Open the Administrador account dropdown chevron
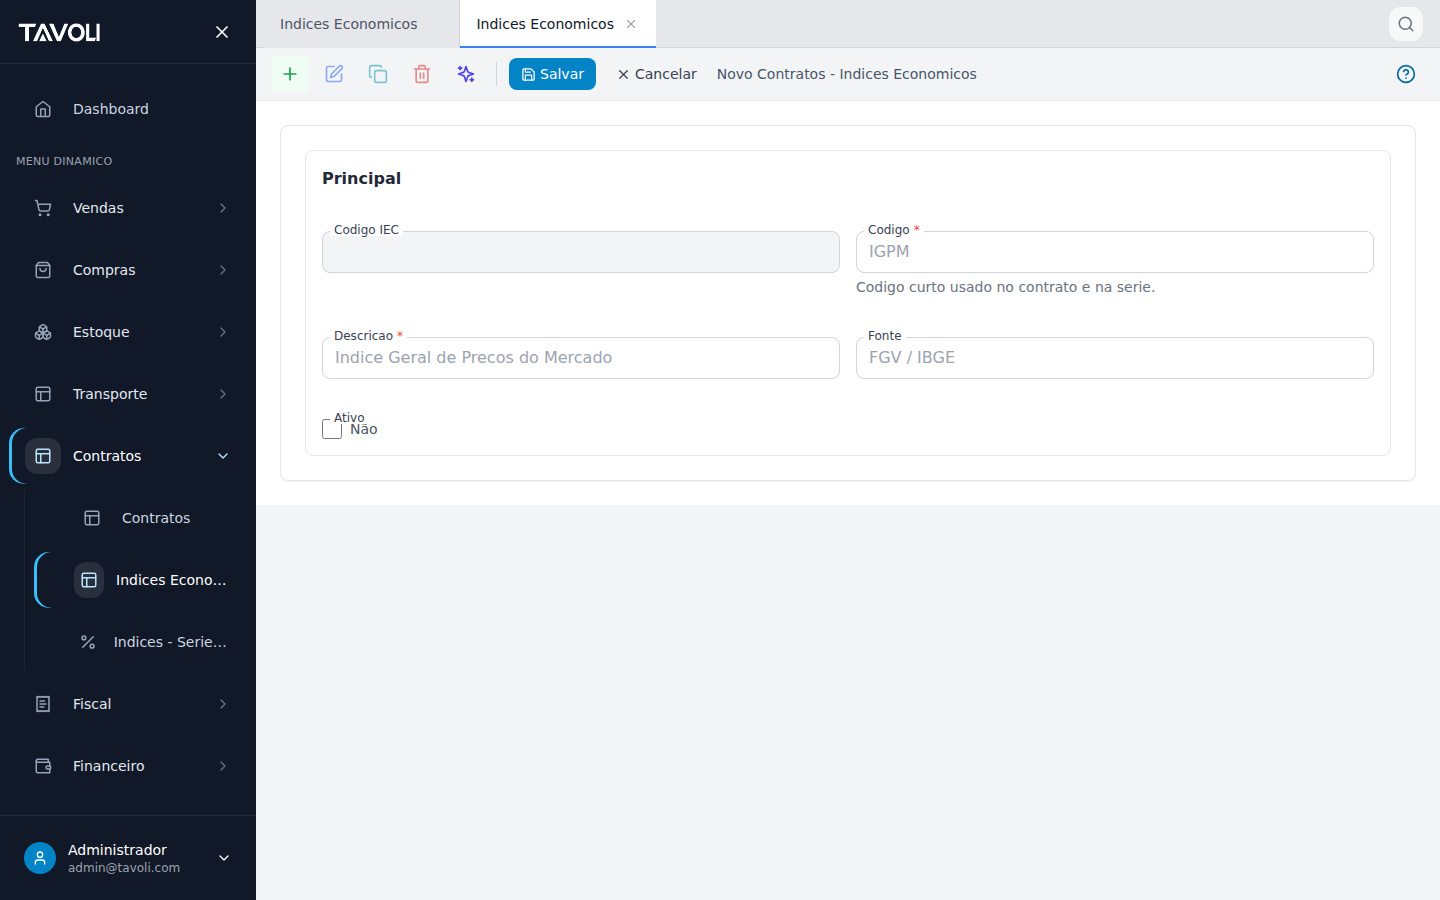The image size is (1440, 900). (x=224, y=858)
